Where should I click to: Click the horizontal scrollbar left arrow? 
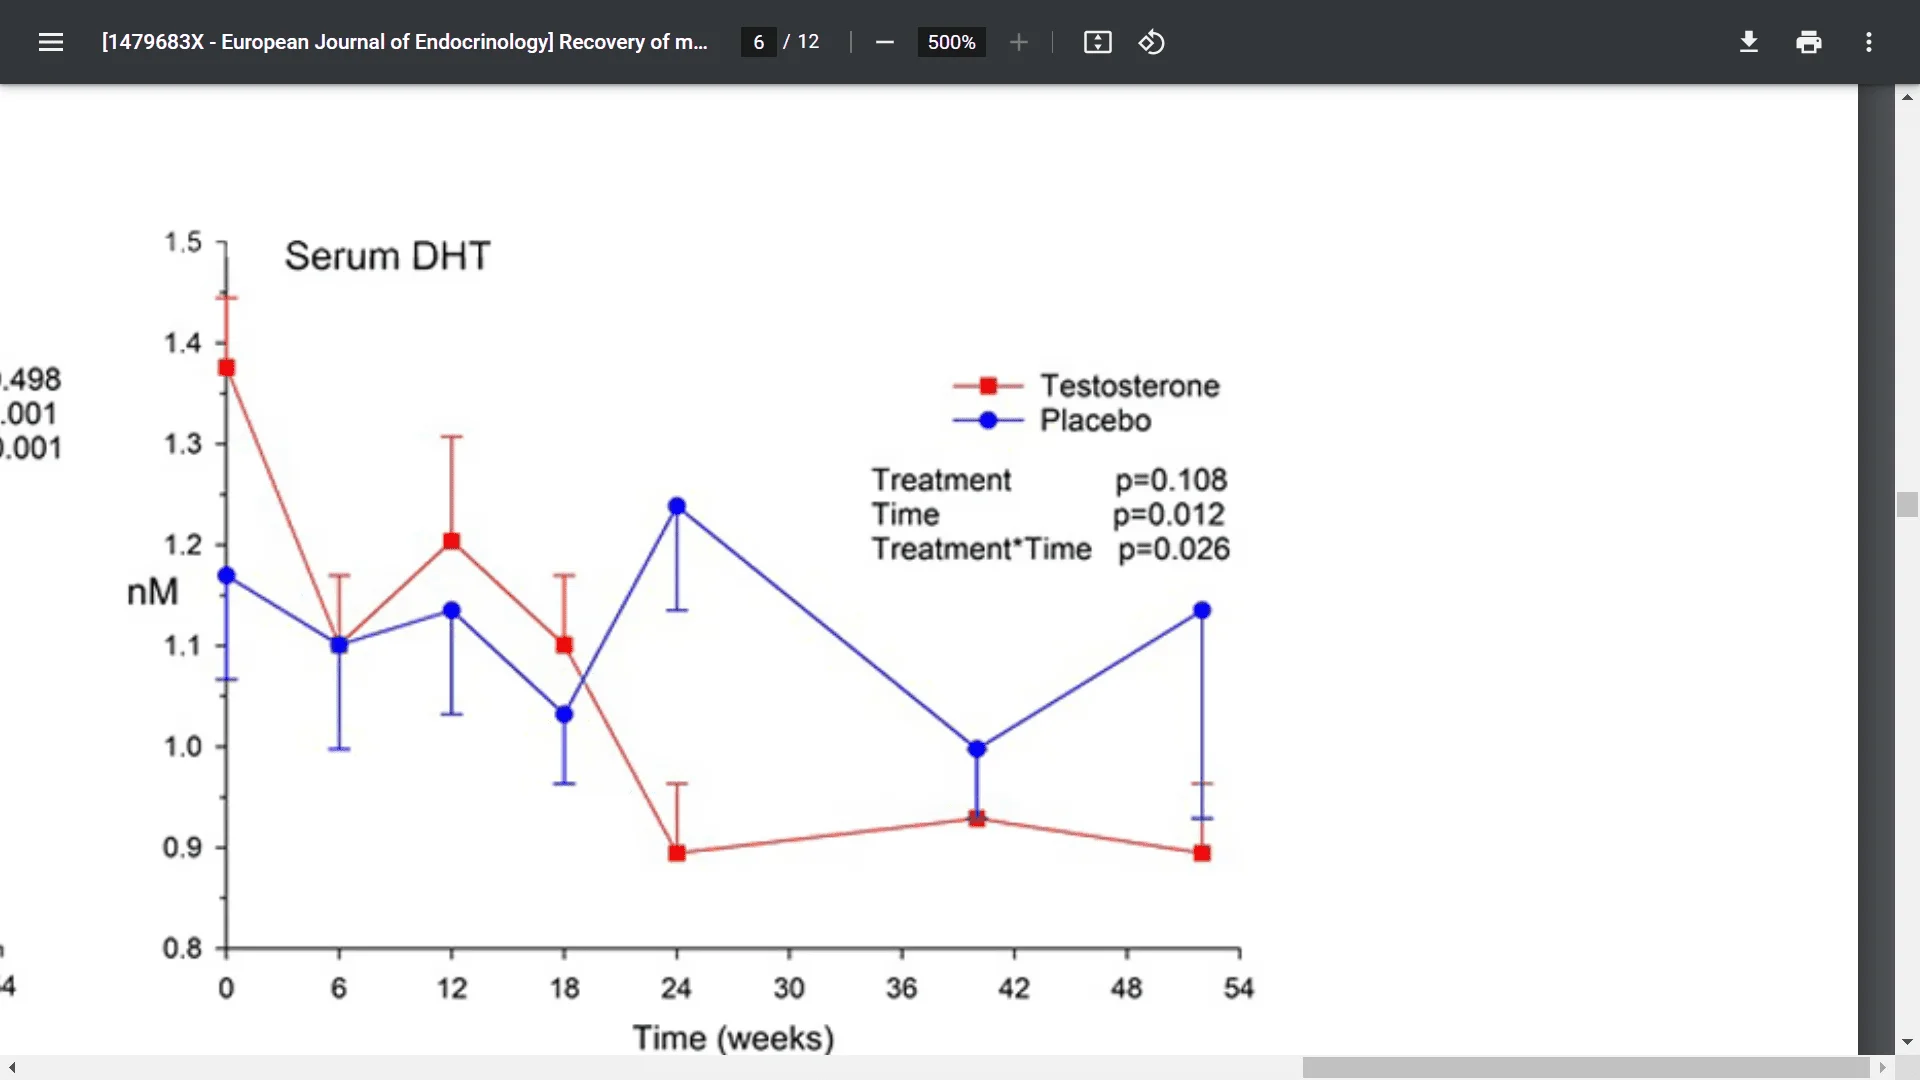(x=12, y=1068)
